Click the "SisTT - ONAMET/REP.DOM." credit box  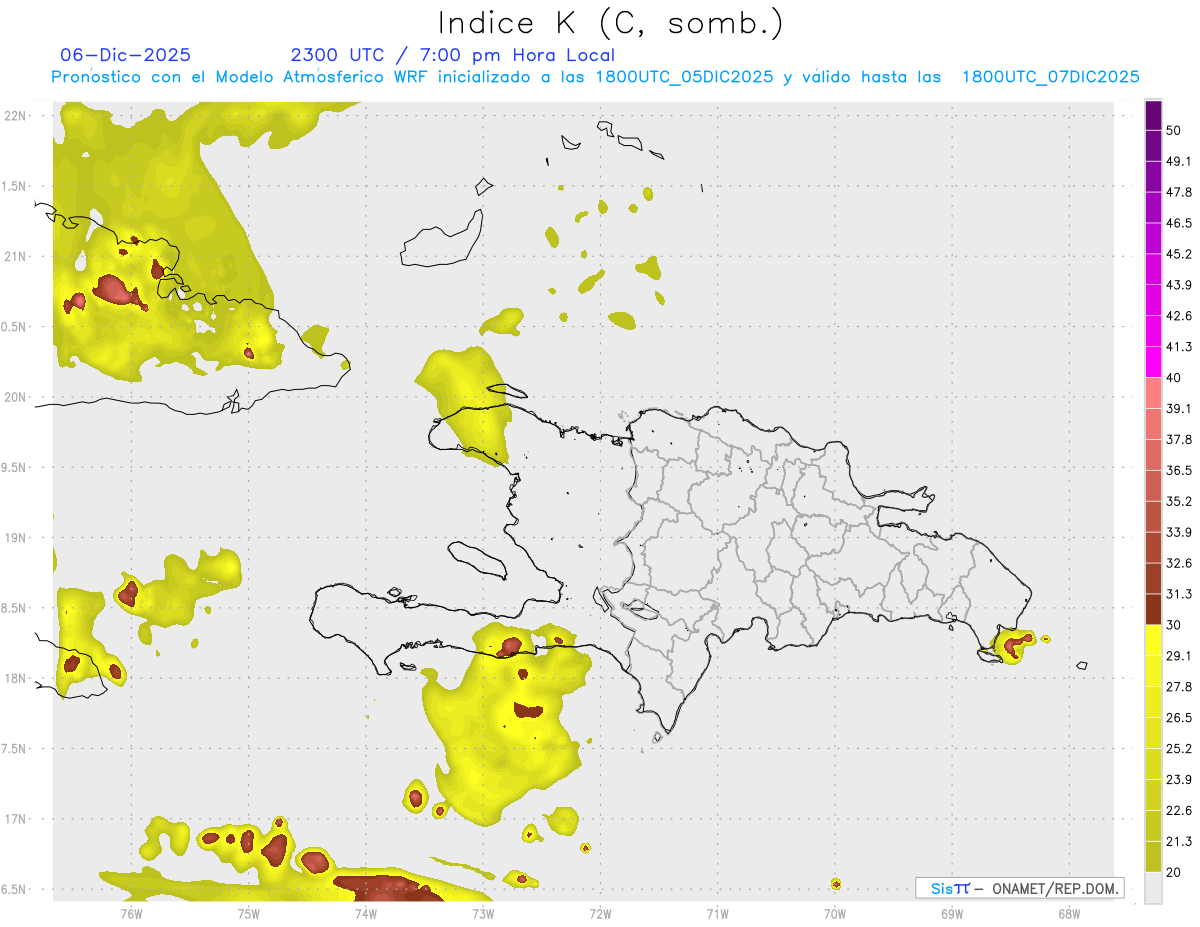1019,888
